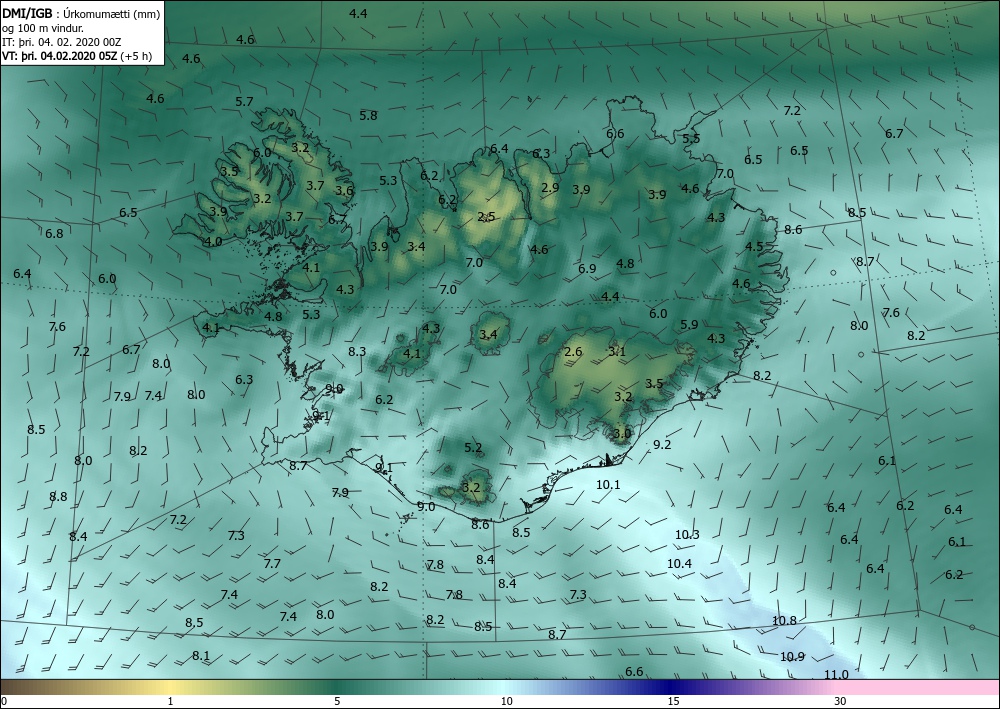Click the legend line 'og 100 m vindur.'
The height and width of the screenshot is (709, 1000).
[x=43, y=28]
